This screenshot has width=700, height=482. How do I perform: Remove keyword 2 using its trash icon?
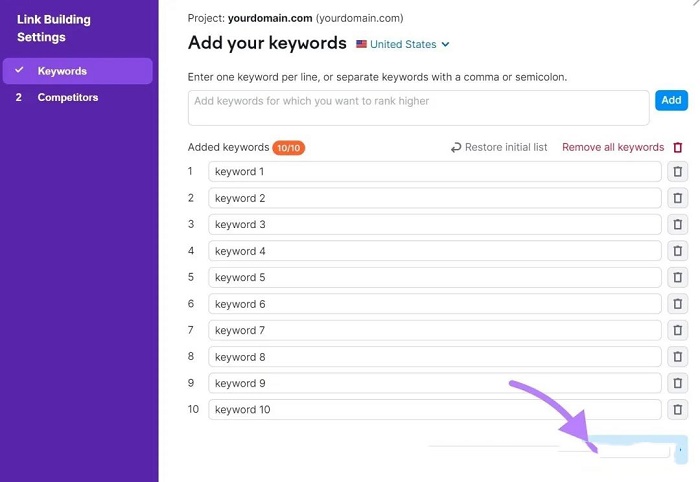[677, 198]
